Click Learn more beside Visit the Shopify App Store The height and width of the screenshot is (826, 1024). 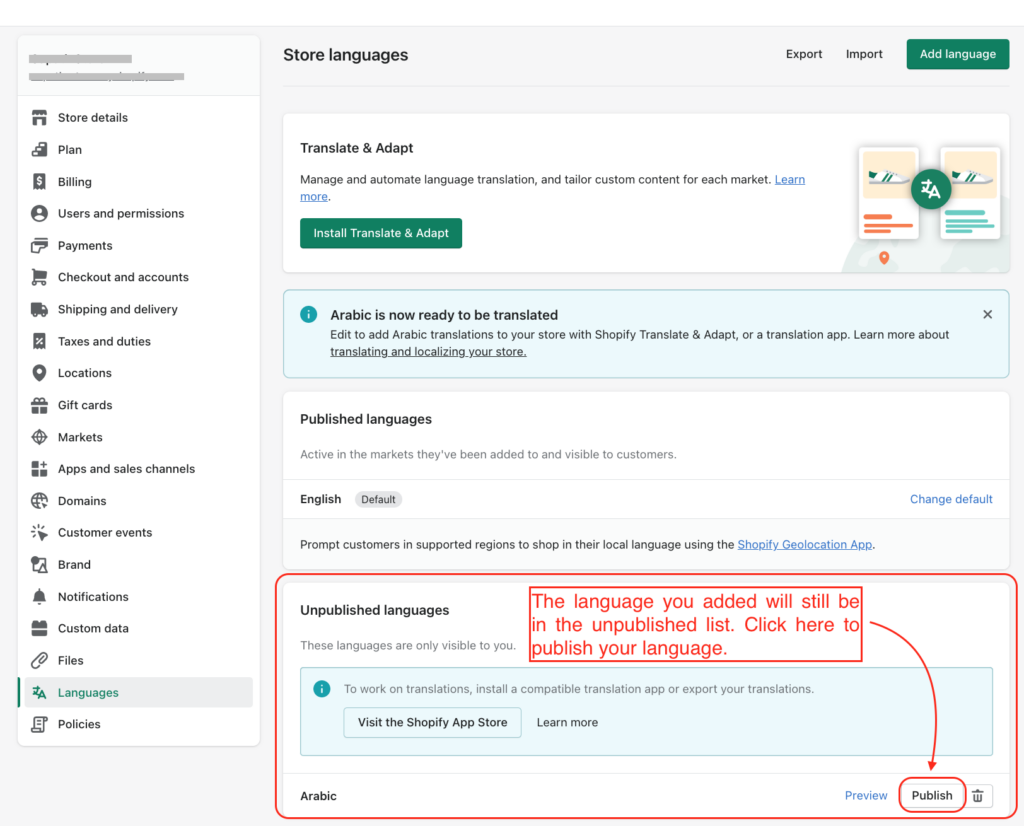click(567, 722)
